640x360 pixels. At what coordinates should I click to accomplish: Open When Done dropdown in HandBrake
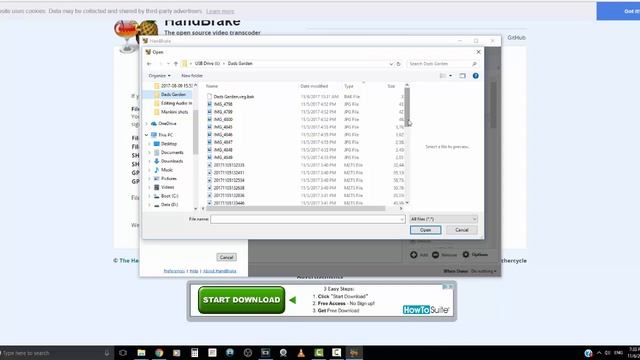484,271
